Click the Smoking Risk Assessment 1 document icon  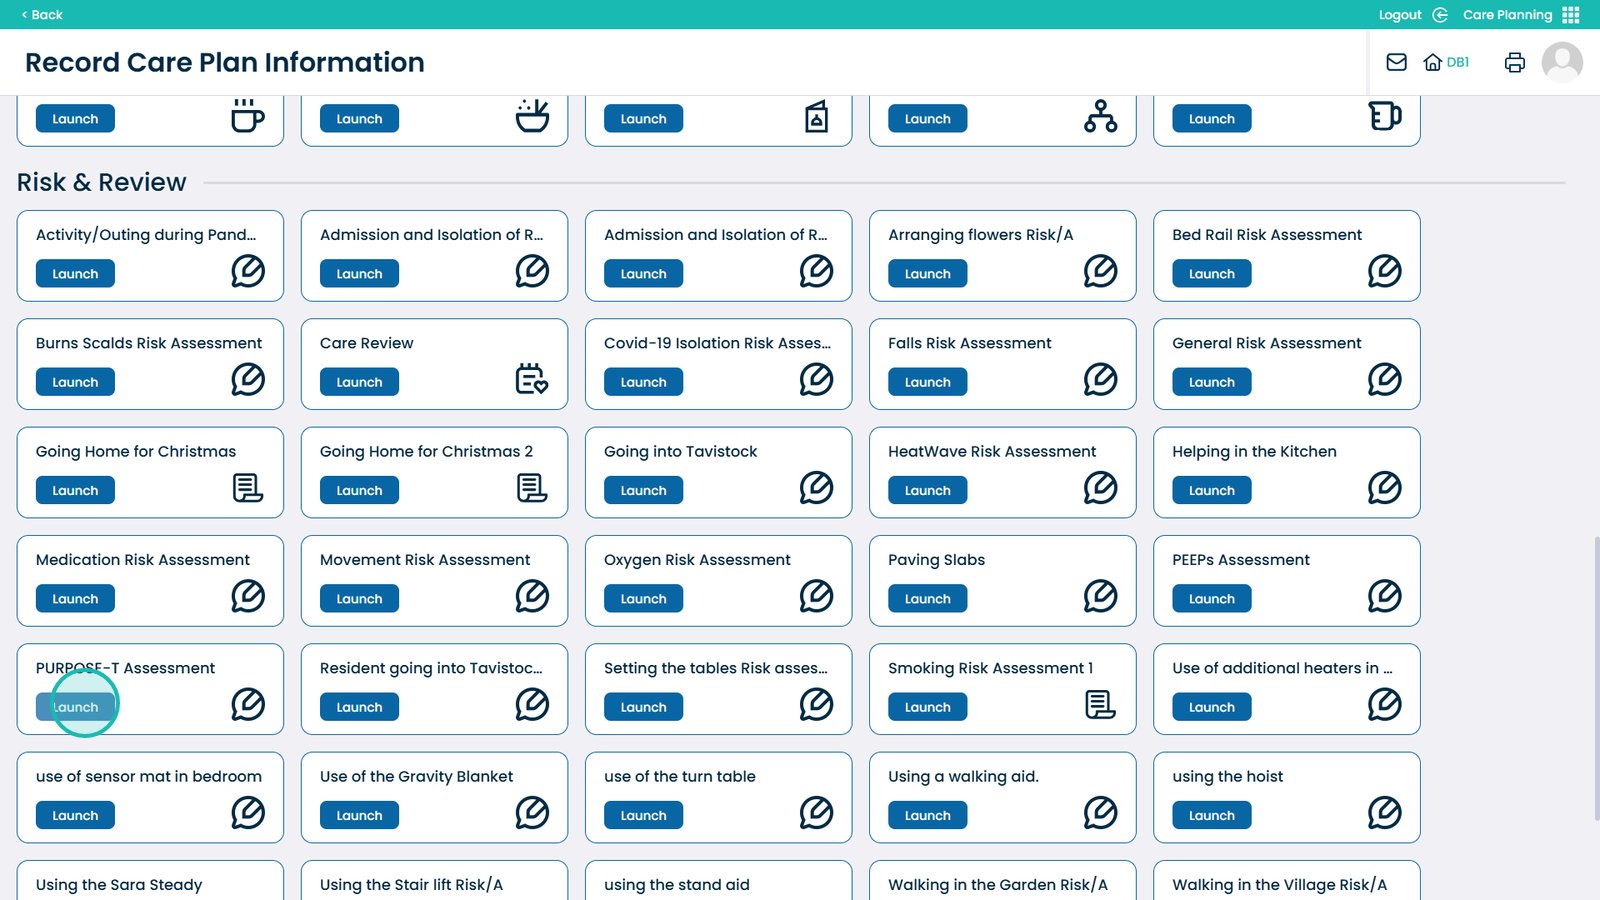(1100, 705)
